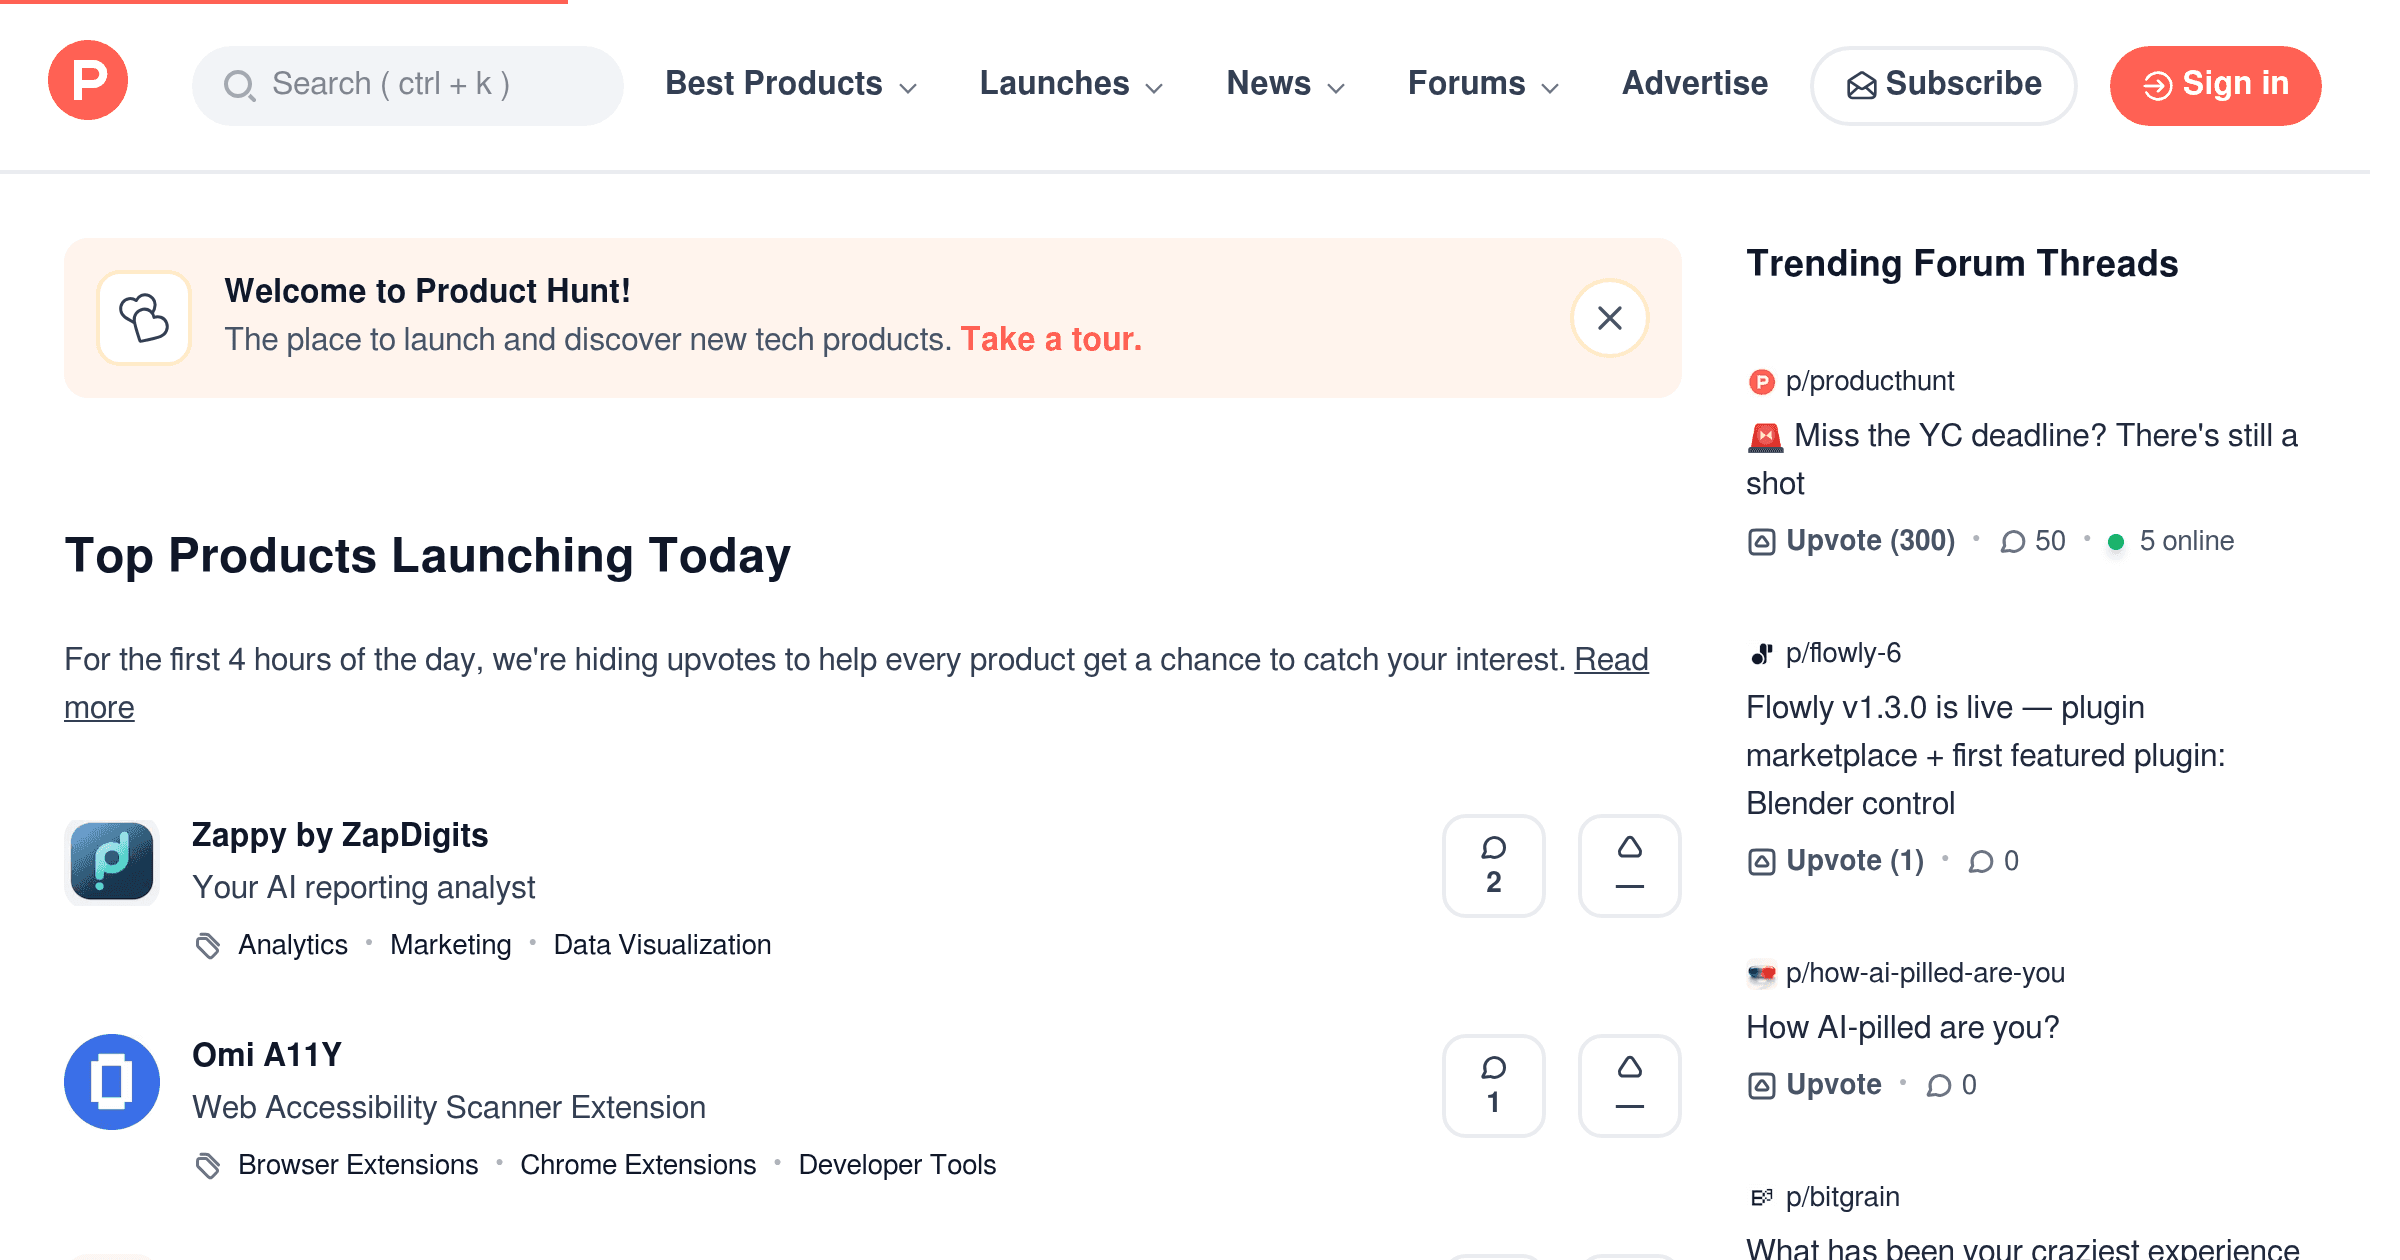Screen dimensions: 2400x1260
Task: Open the p/bitgrain forum link
Action: [x=1842, y=1197]
